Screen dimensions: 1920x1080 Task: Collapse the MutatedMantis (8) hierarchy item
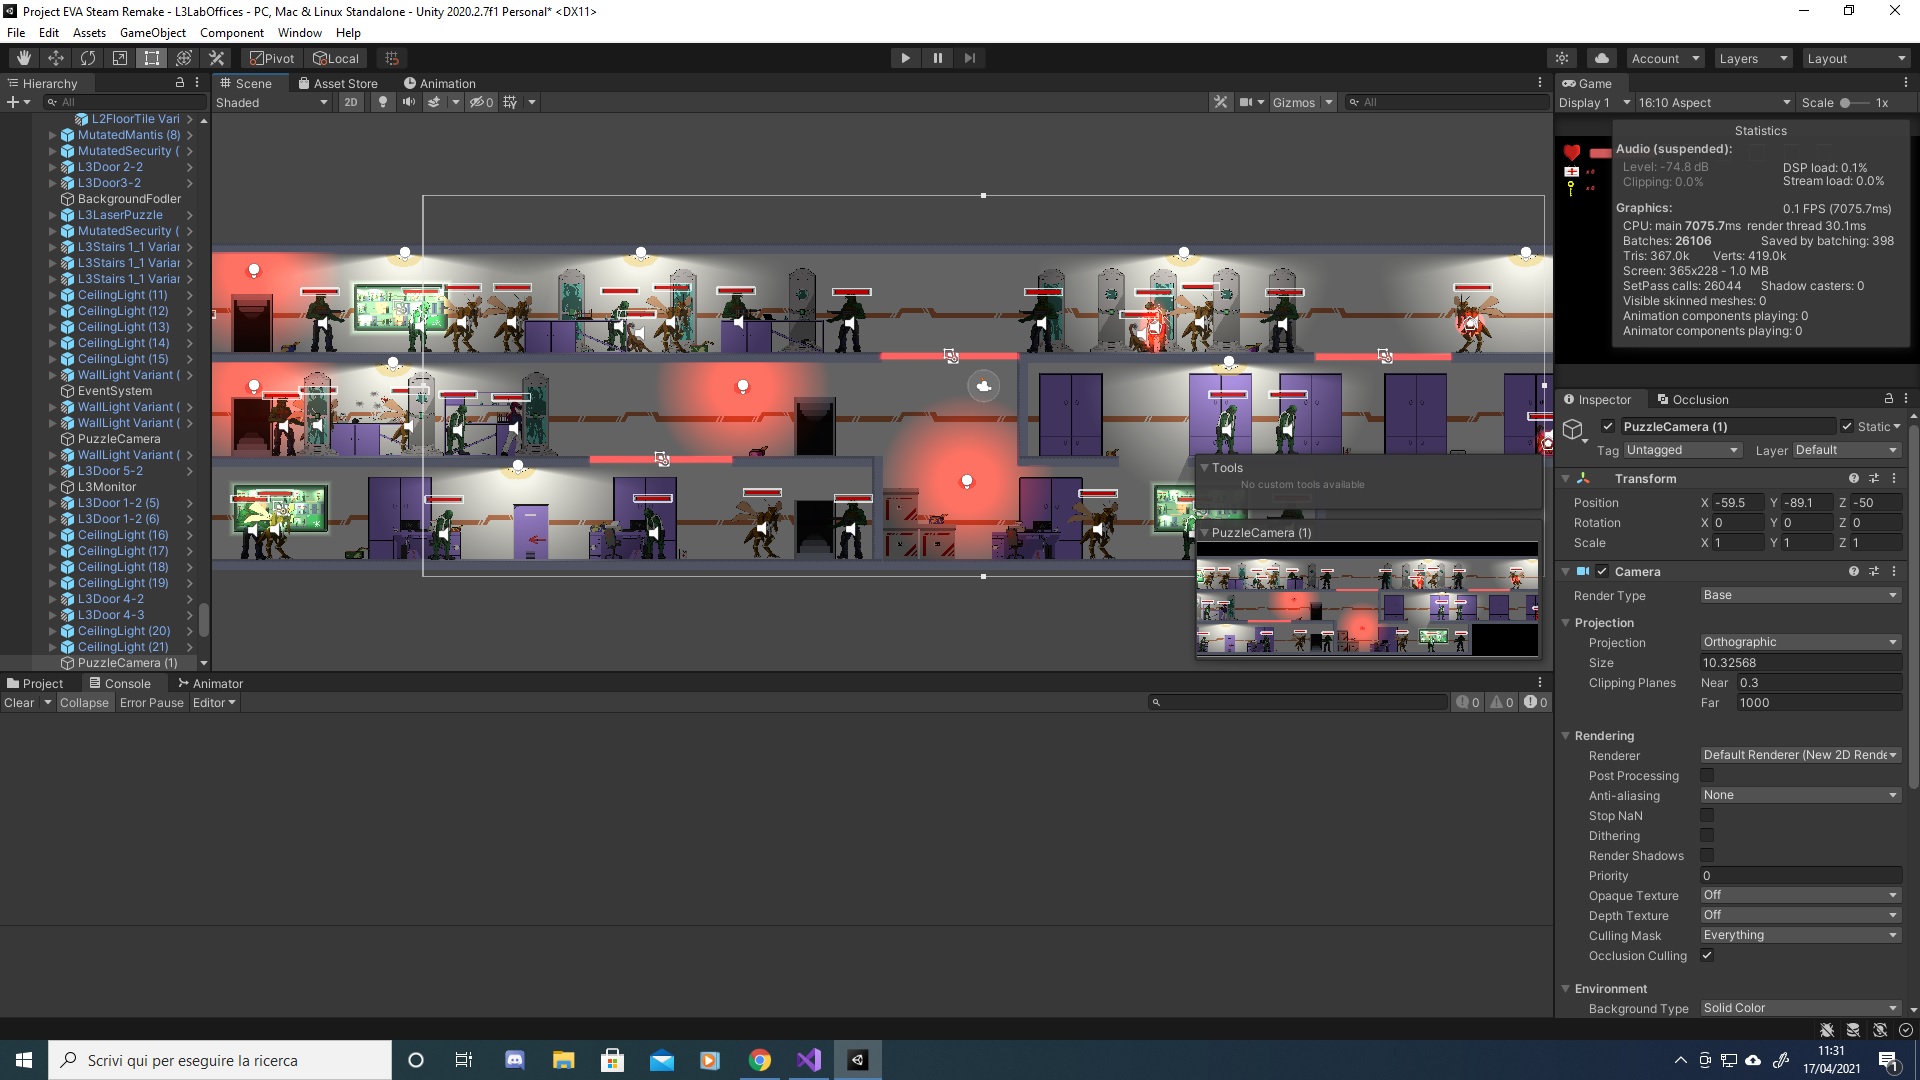52,135
